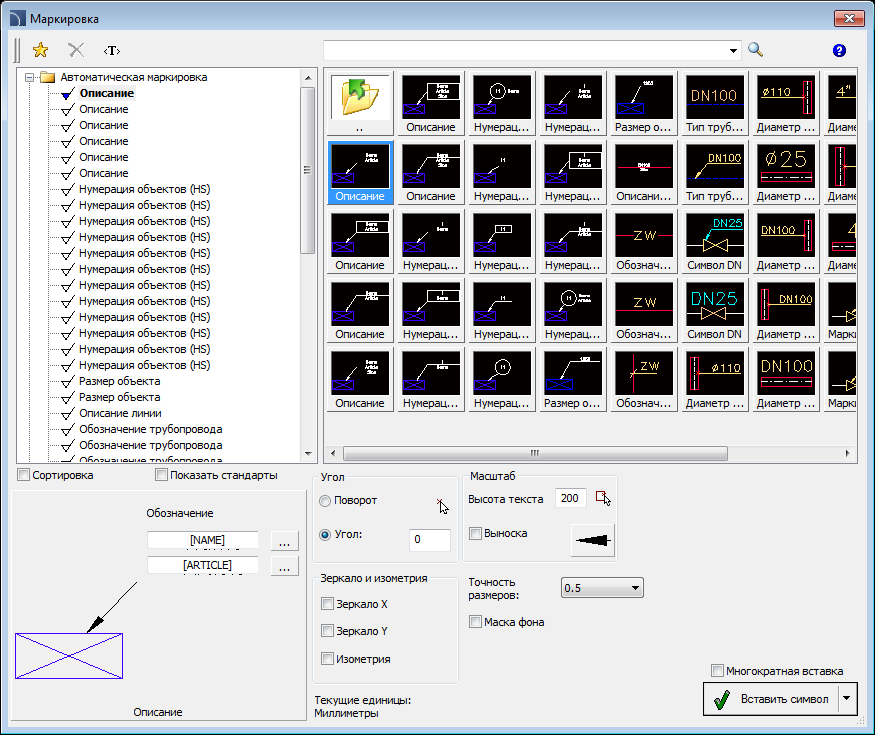The image size is (875, 735).
Task: Open the dropdown arrow next to Вставить символ
Action: [x=847, y=698]
